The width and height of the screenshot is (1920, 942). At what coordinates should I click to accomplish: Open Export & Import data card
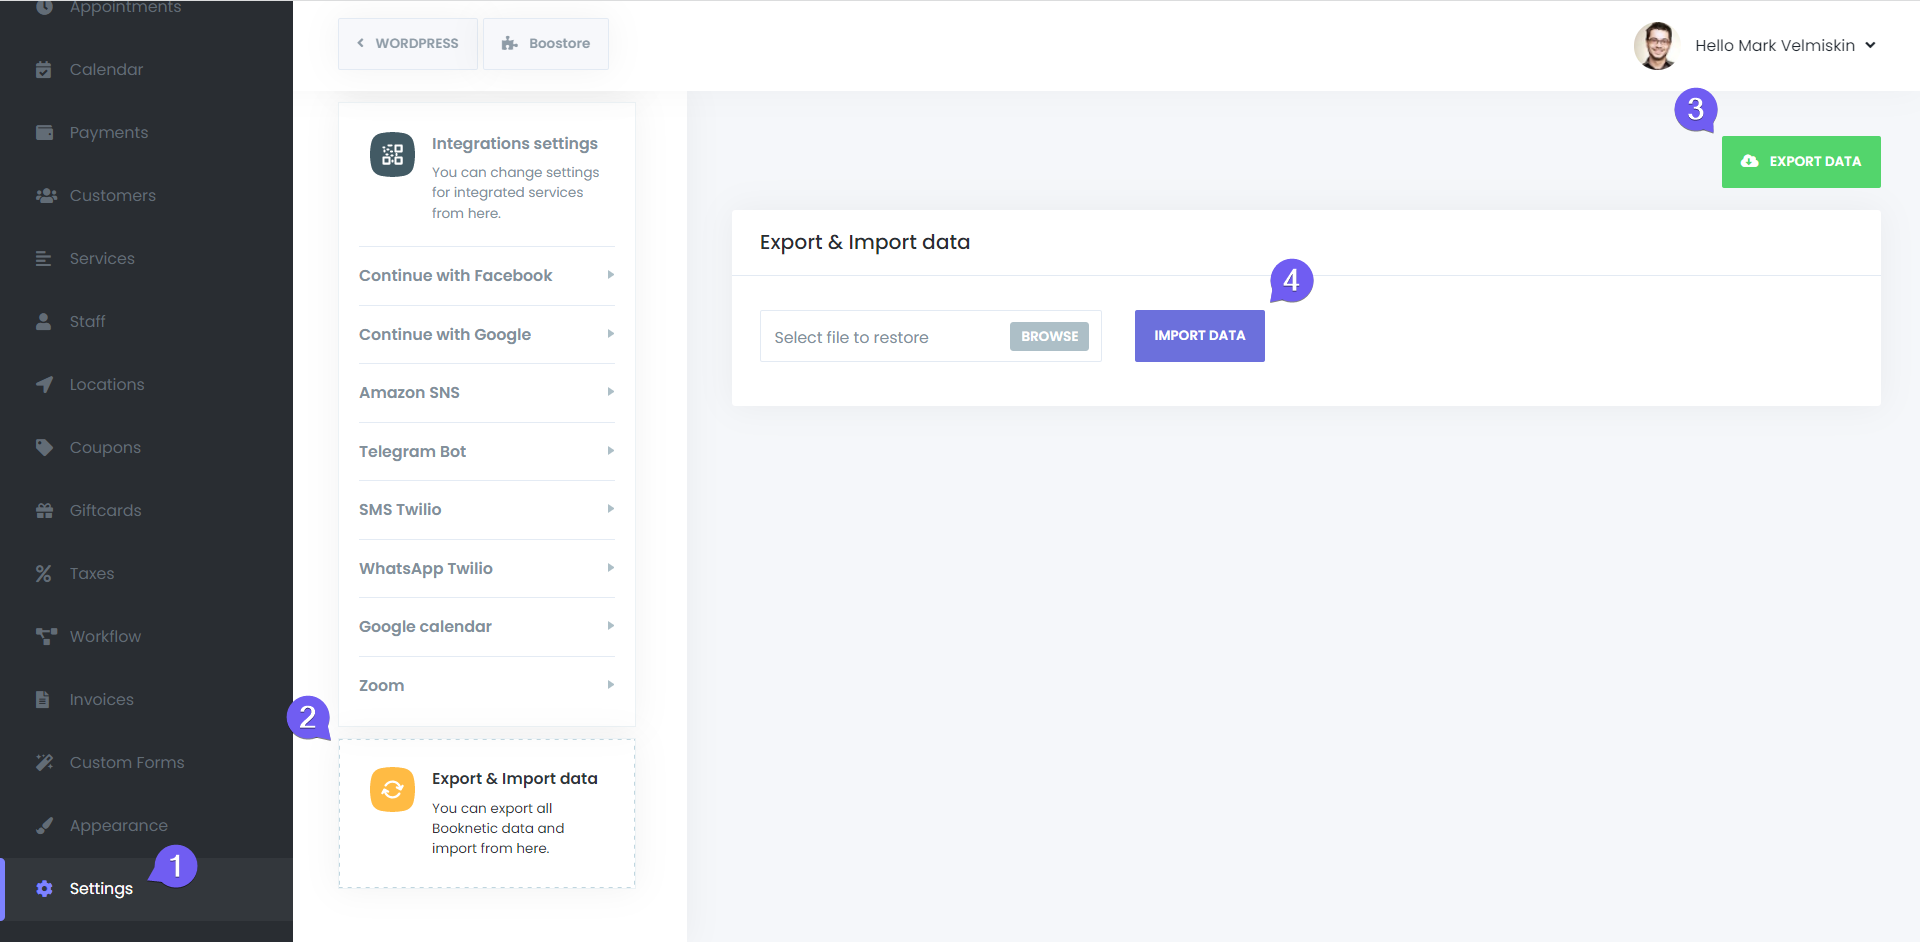coord(487,813)
